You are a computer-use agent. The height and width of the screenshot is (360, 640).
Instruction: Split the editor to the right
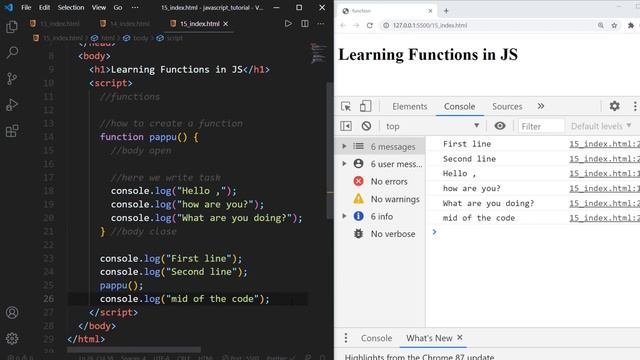(x=304, y=24)
